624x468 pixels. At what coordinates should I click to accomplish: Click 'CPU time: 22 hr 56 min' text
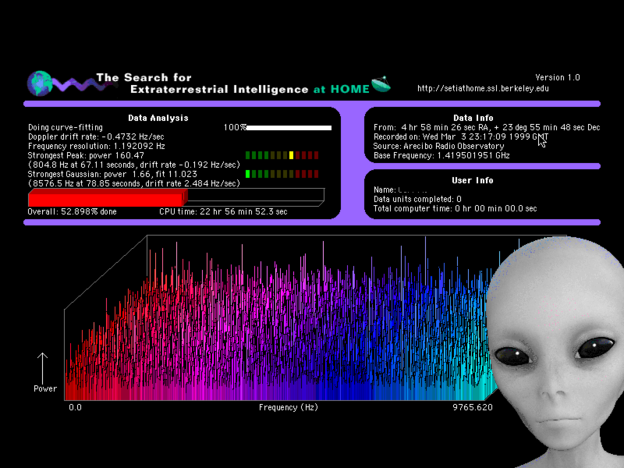tap(223, 212)
